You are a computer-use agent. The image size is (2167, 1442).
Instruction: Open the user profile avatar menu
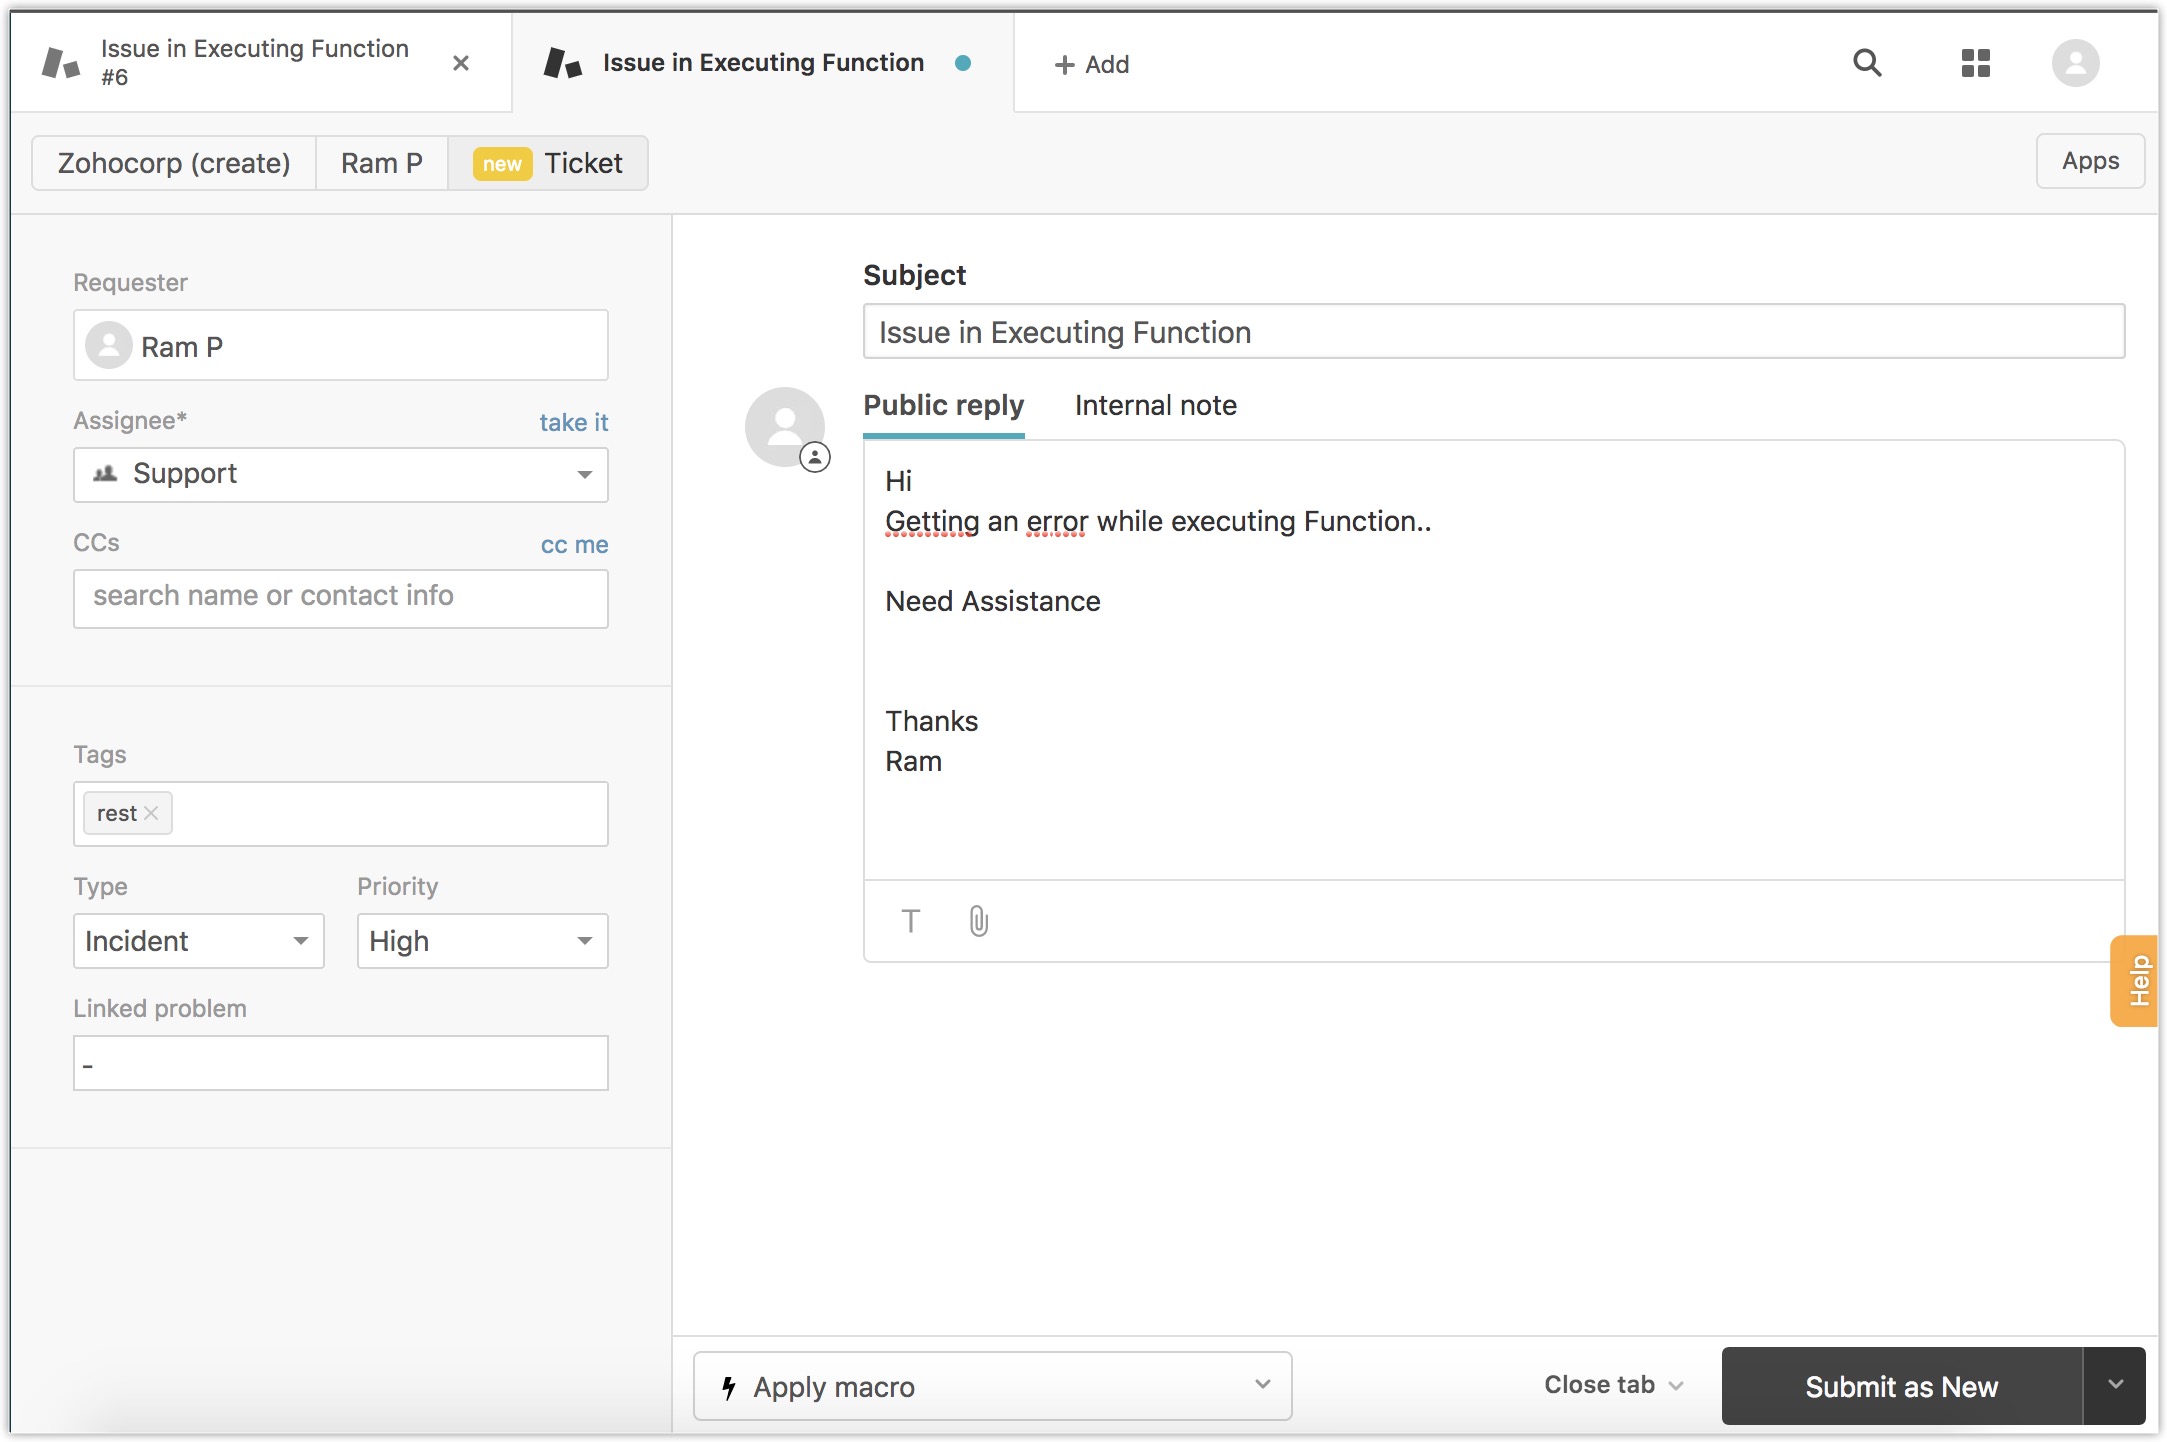click(2075, 63)
